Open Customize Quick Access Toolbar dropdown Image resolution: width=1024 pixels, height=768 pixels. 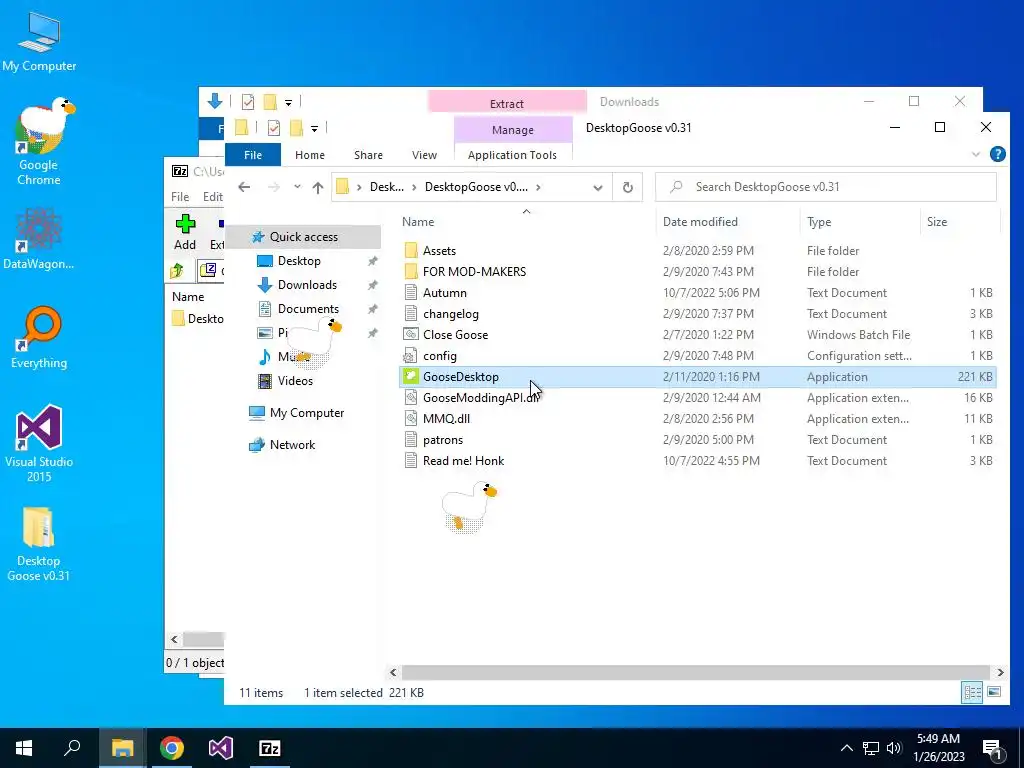point(314,129)
